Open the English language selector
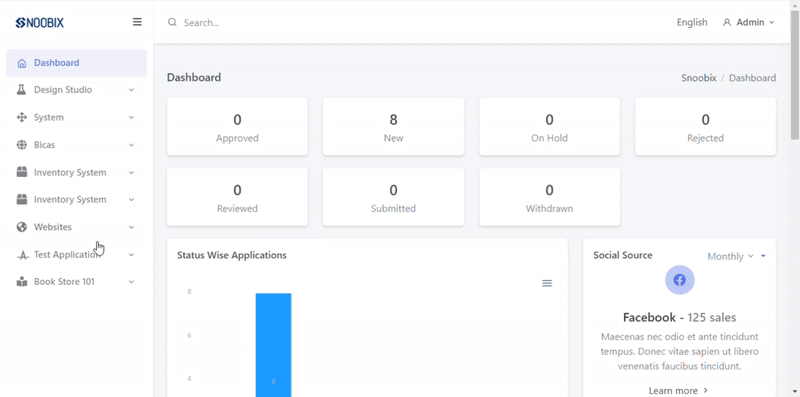Screen dimensions: 800x397 pyautogui.click(x=692, y=22)
